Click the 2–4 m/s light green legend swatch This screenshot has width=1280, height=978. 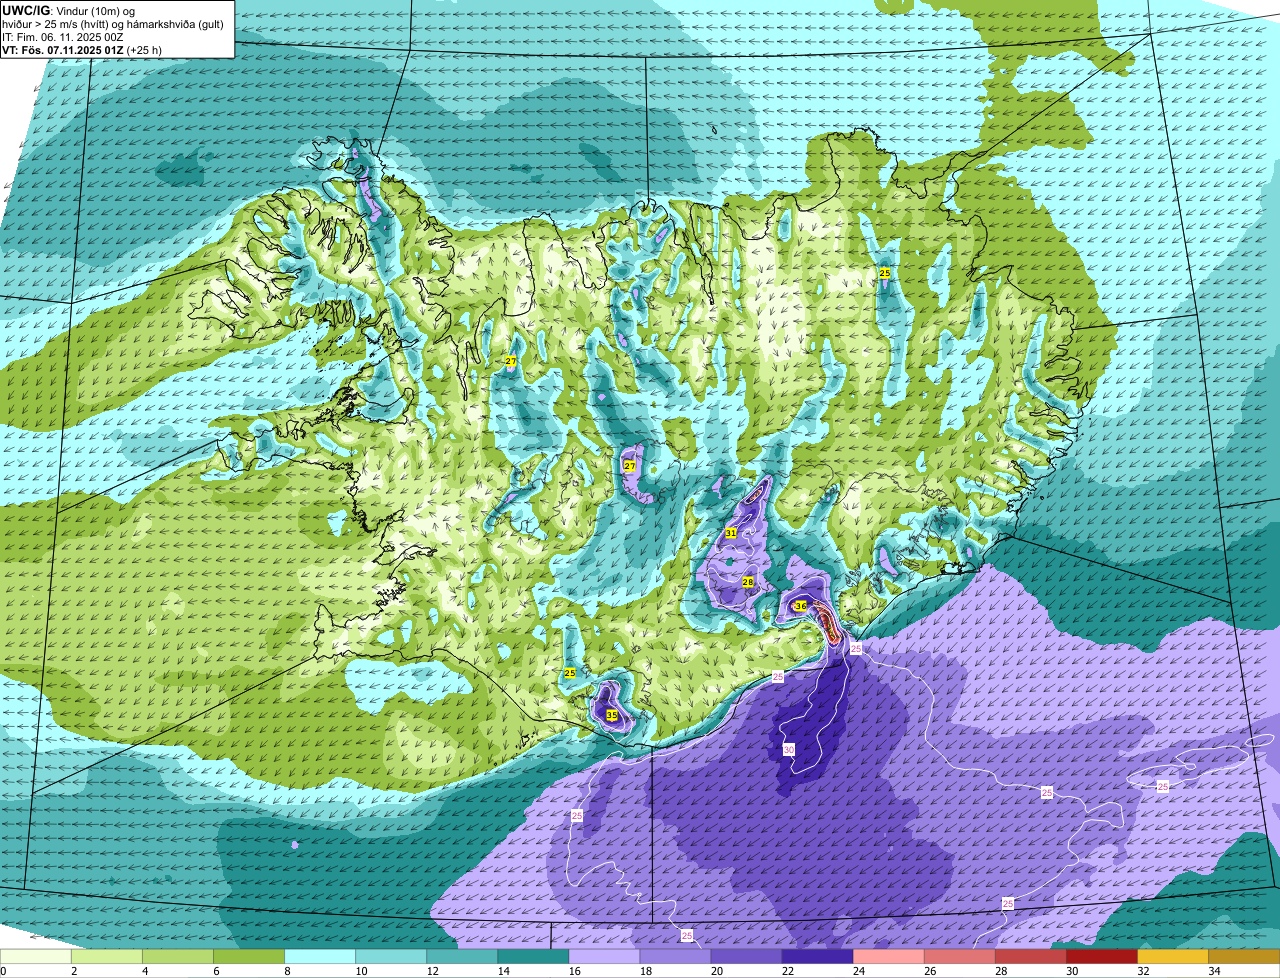click(107, 957)
